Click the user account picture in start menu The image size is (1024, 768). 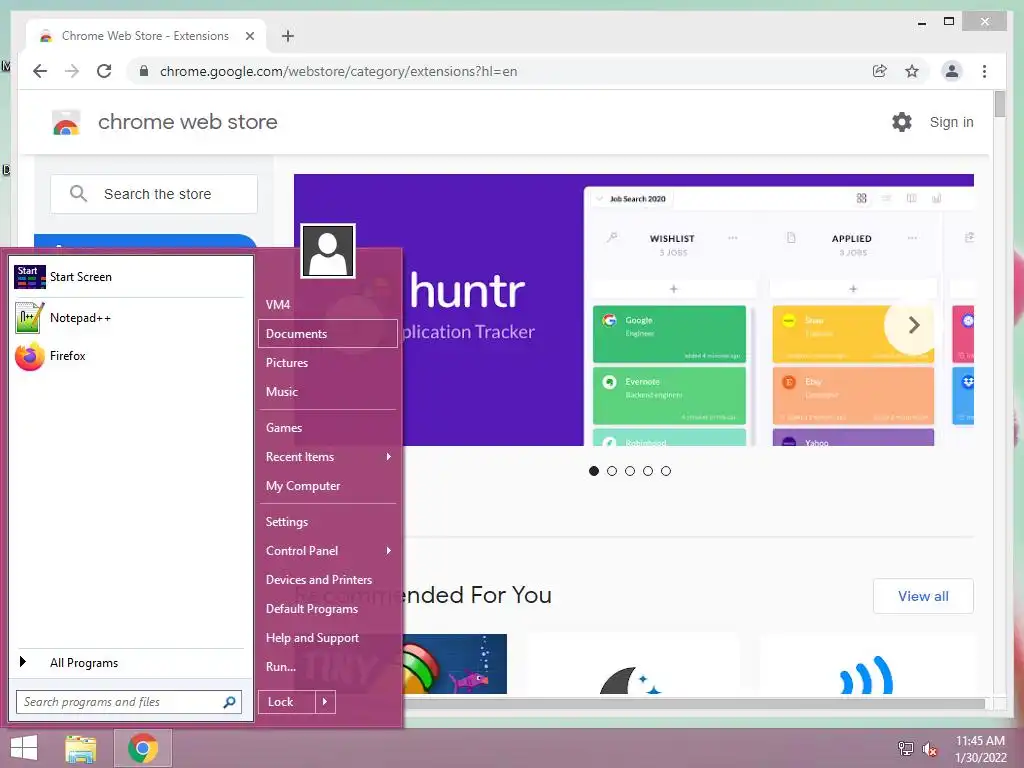pos(328,251)
